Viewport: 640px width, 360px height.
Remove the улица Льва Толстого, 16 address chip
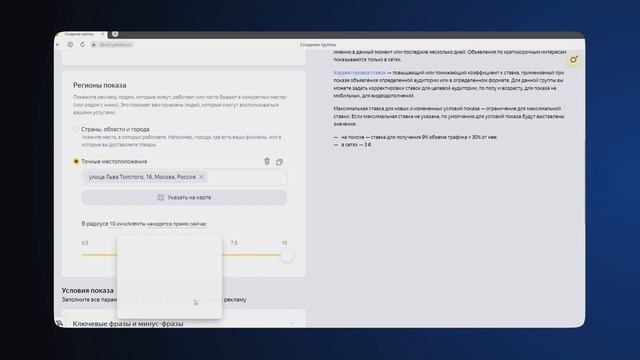pyautogui.click(x=201, y=177)
